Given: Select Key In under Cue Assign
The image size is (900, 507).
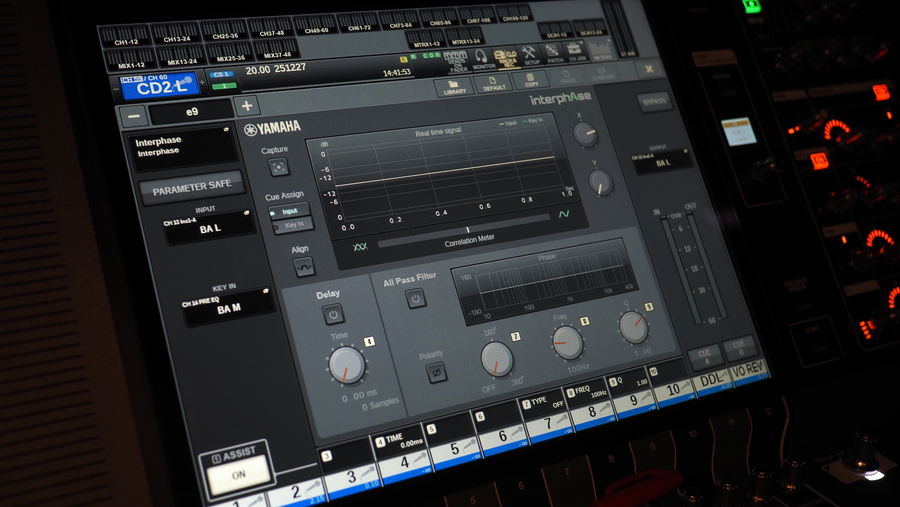Looking at the screenshot, I should click(x=294, y=225).
